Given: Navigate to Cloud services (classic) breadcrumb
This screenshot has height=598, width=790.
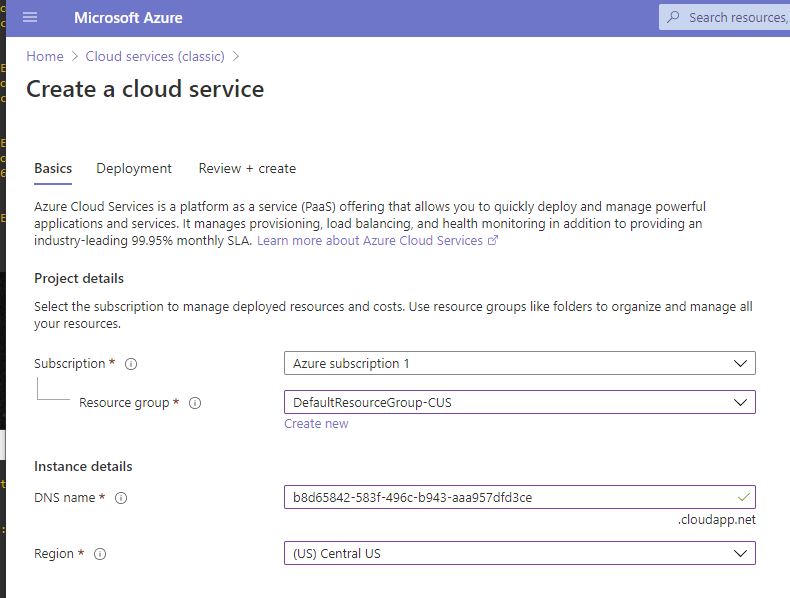Looking at the screenshot, I should tap(155, 57).
